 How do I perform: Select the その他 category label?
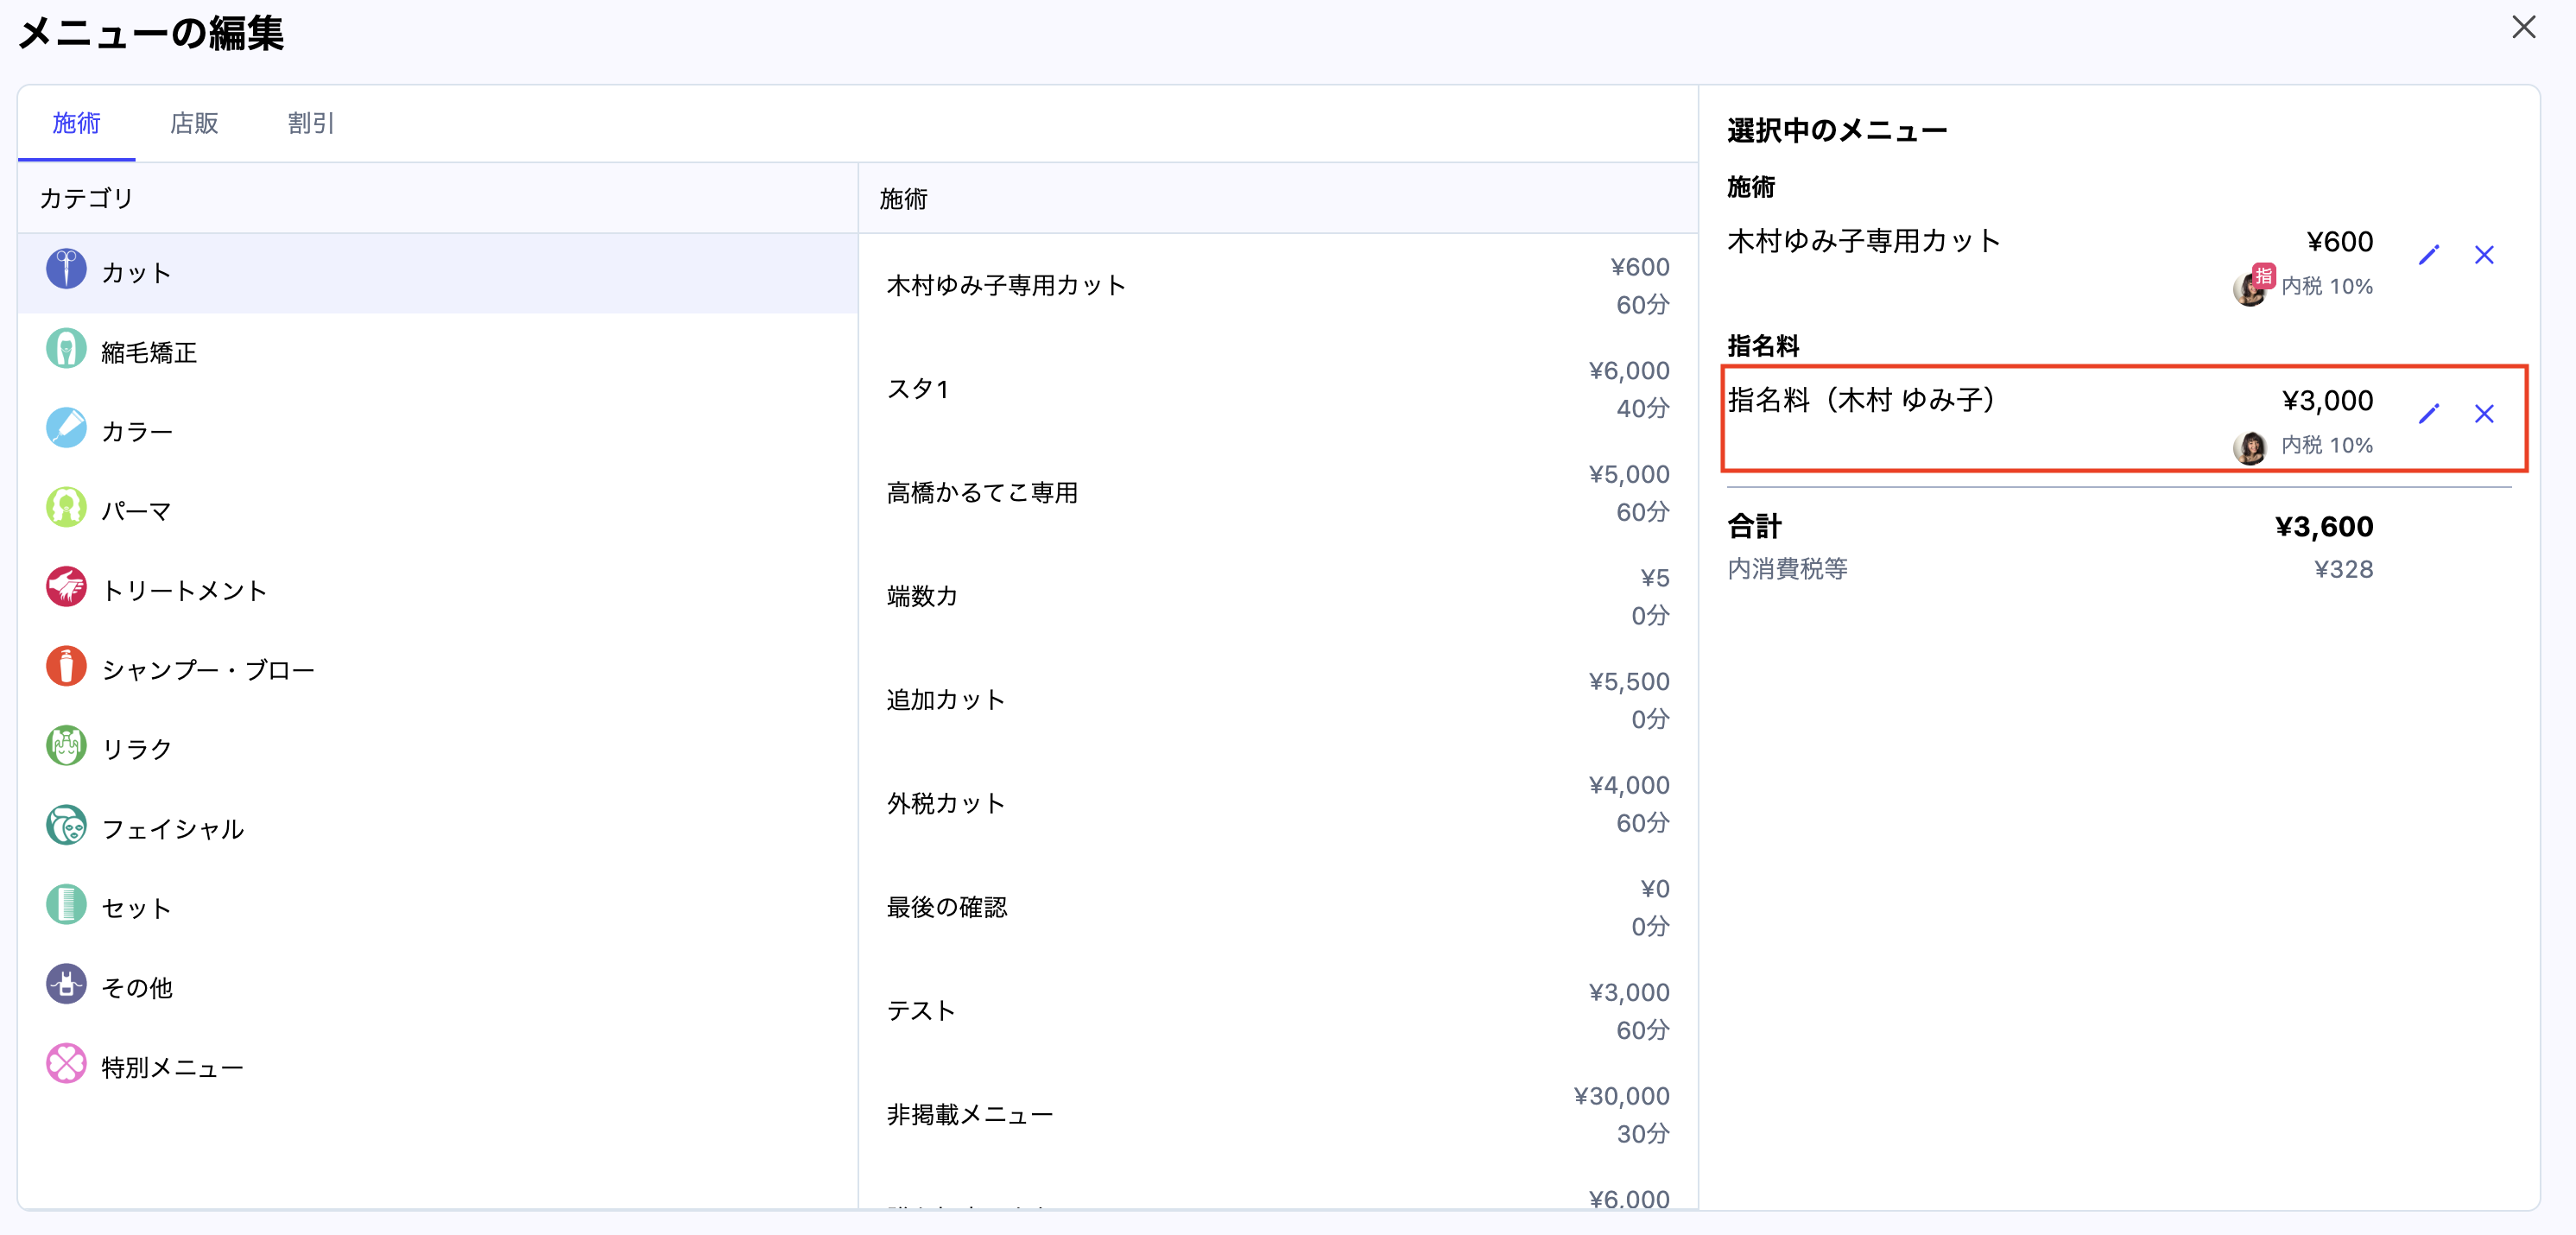click(x=137, y=988)
